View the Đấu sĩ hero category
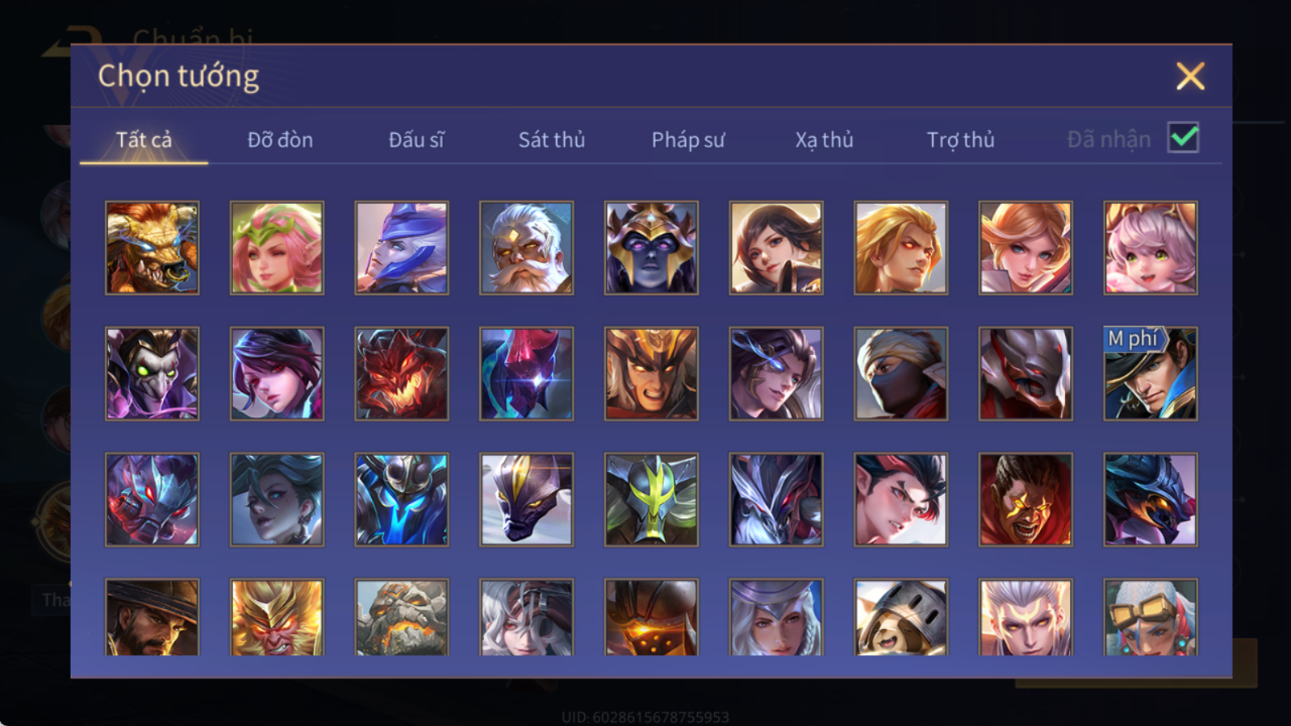Image resolution: width=1291 pixels, height=726 pixels. 416,140
